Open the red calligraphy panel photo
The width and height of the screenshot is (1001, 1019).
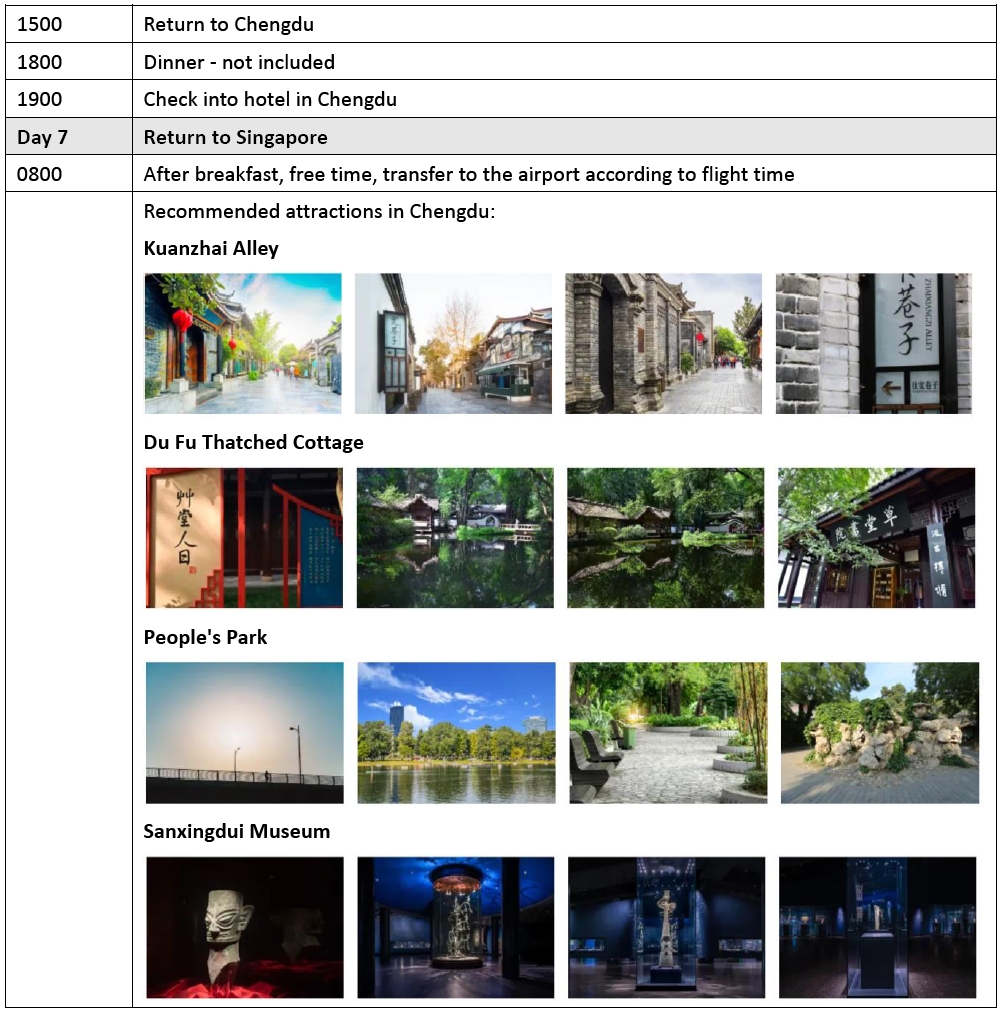coord(243,538)
